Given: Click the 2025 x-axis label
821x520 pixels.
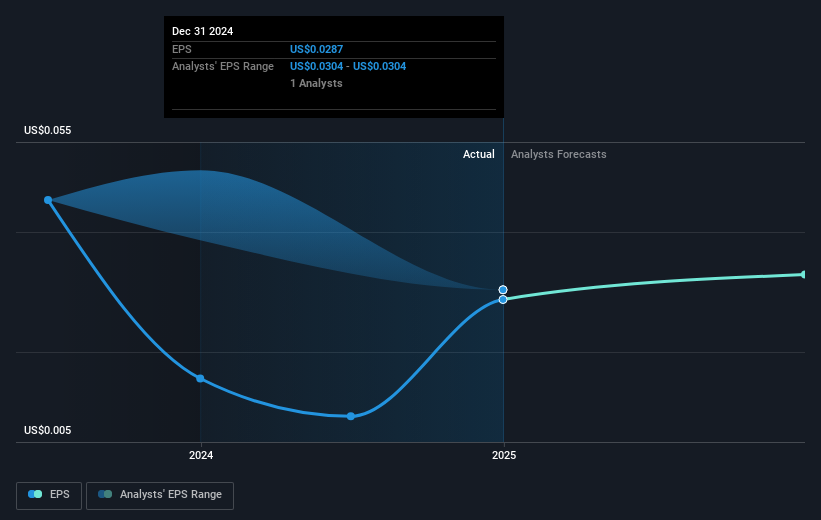Looking at the screenshot, I should [x=504, y=456].
